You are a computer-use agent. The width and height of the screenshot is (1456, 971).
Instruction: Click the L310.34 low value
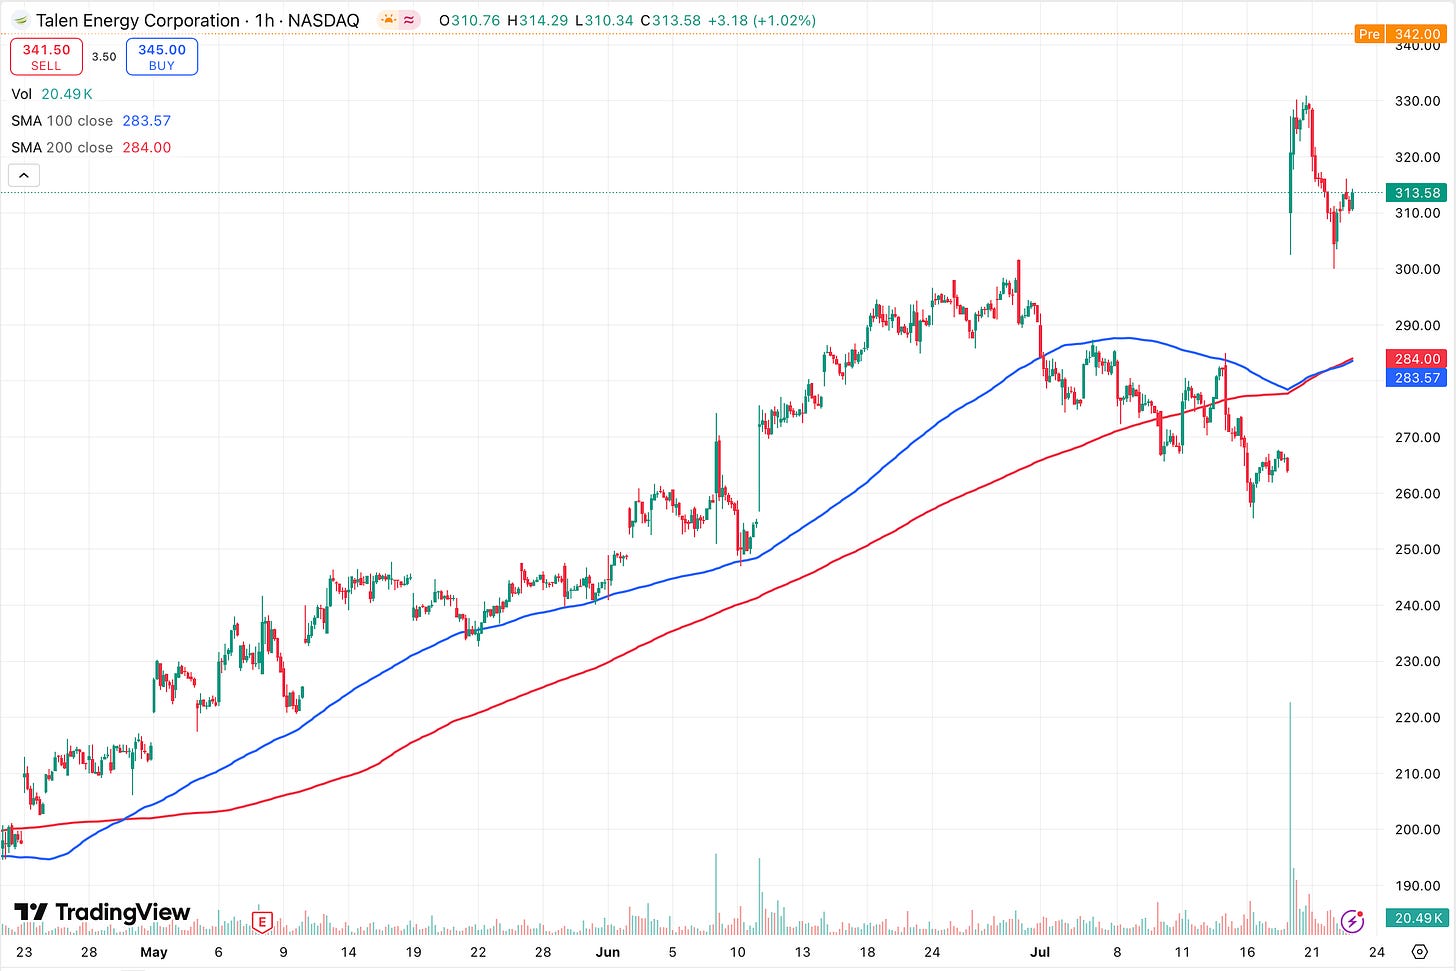pos(604,20)
